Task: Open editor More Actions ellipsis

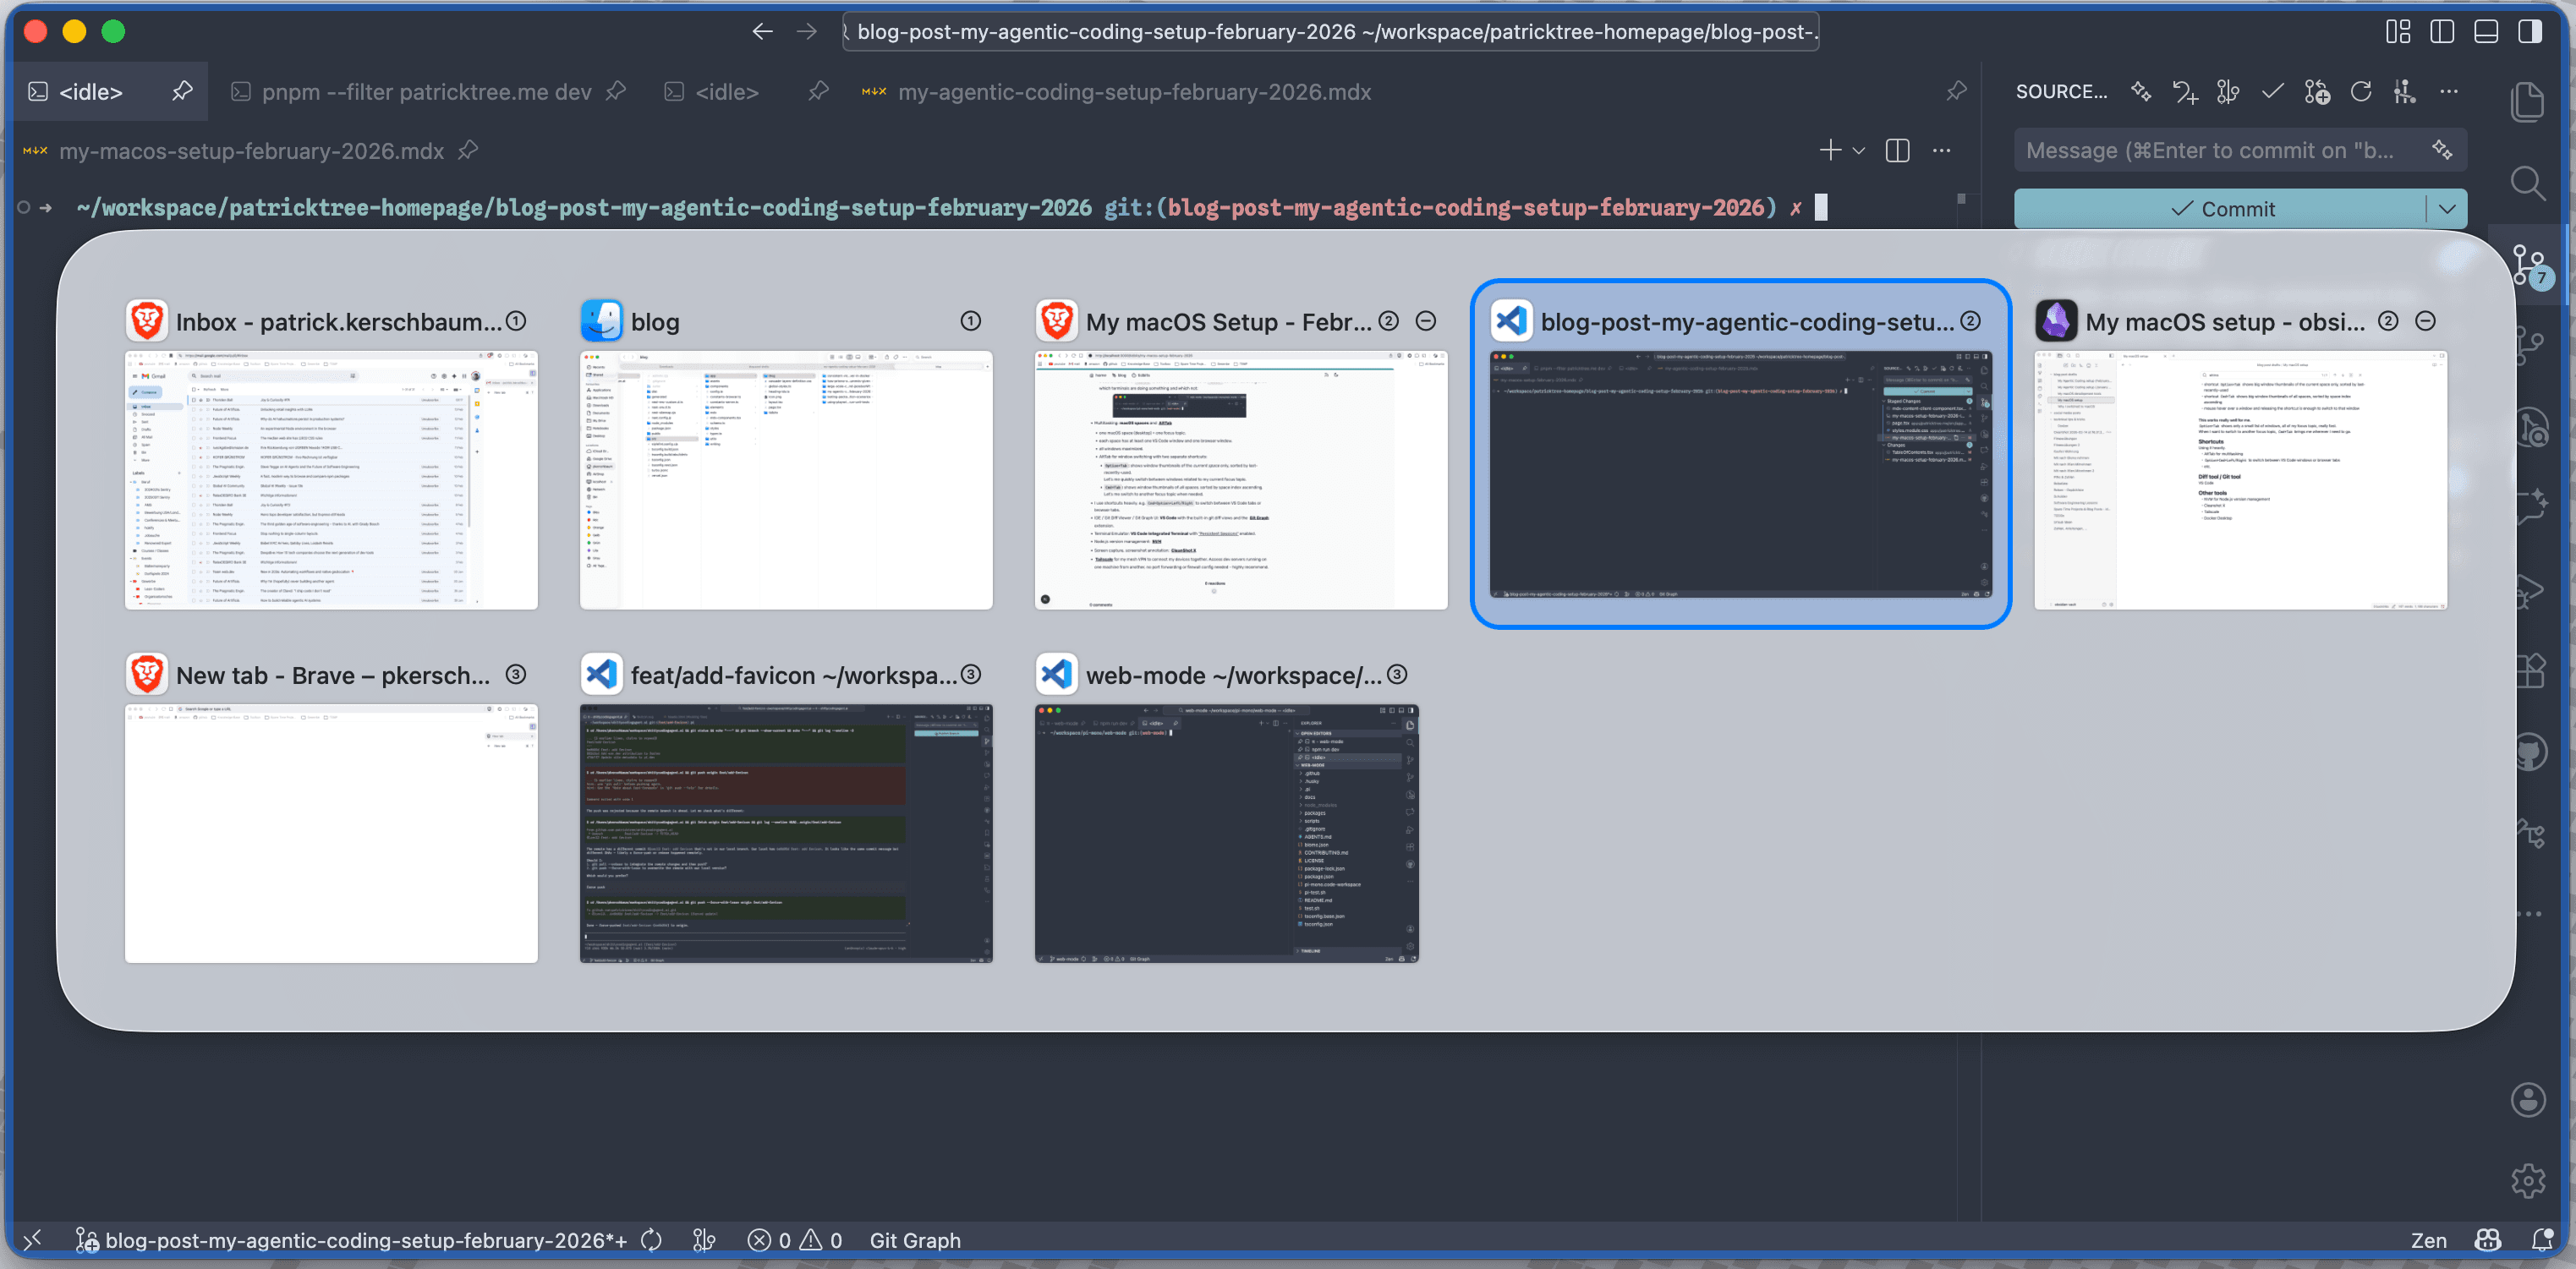Action: click(1942, 150)
